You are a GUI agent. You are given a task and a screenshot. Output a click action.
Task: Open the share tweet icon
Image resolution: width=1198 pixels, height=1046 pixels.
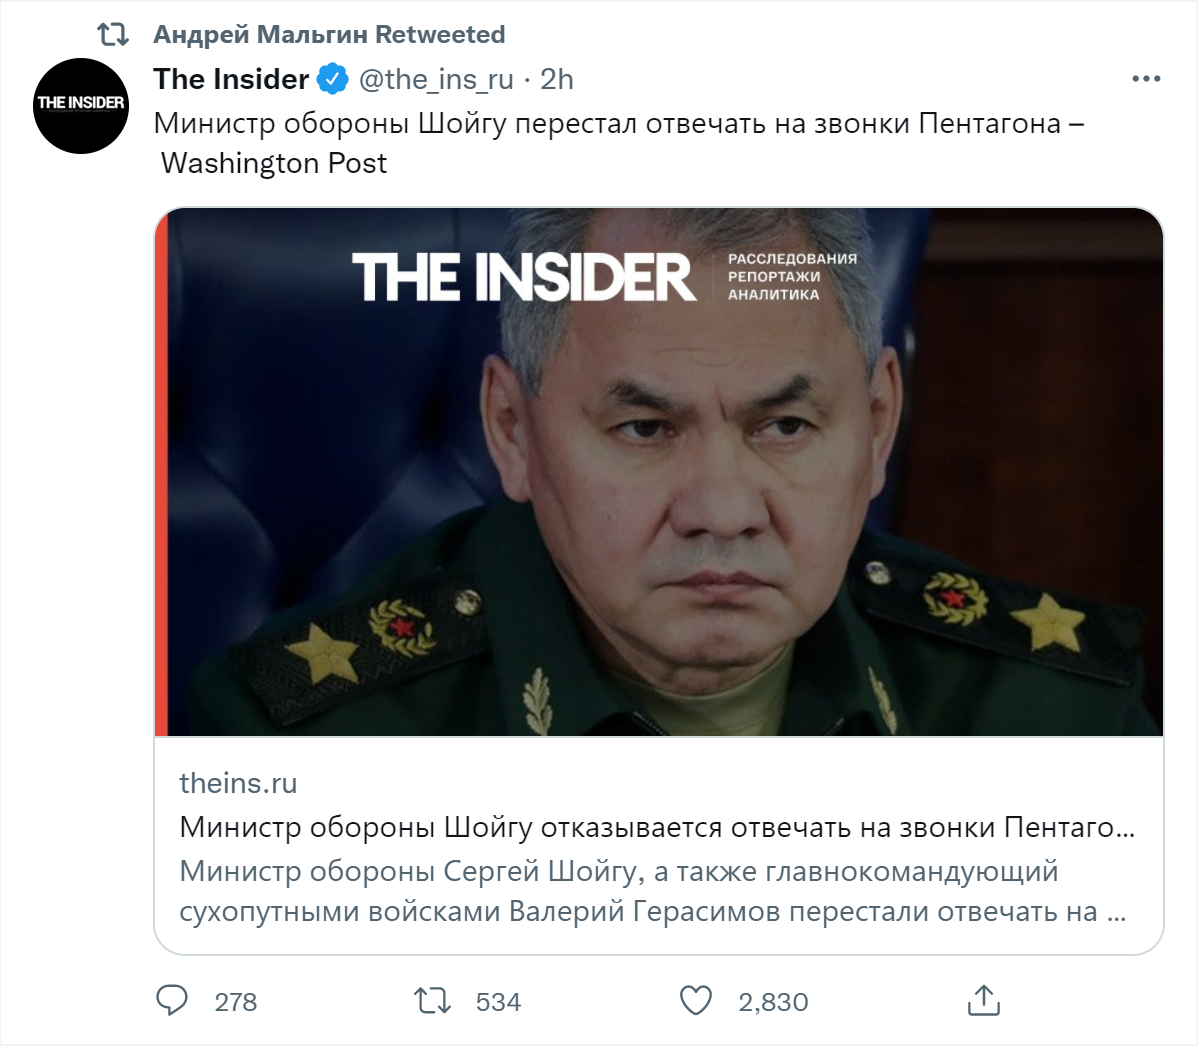pos(984,1001)
